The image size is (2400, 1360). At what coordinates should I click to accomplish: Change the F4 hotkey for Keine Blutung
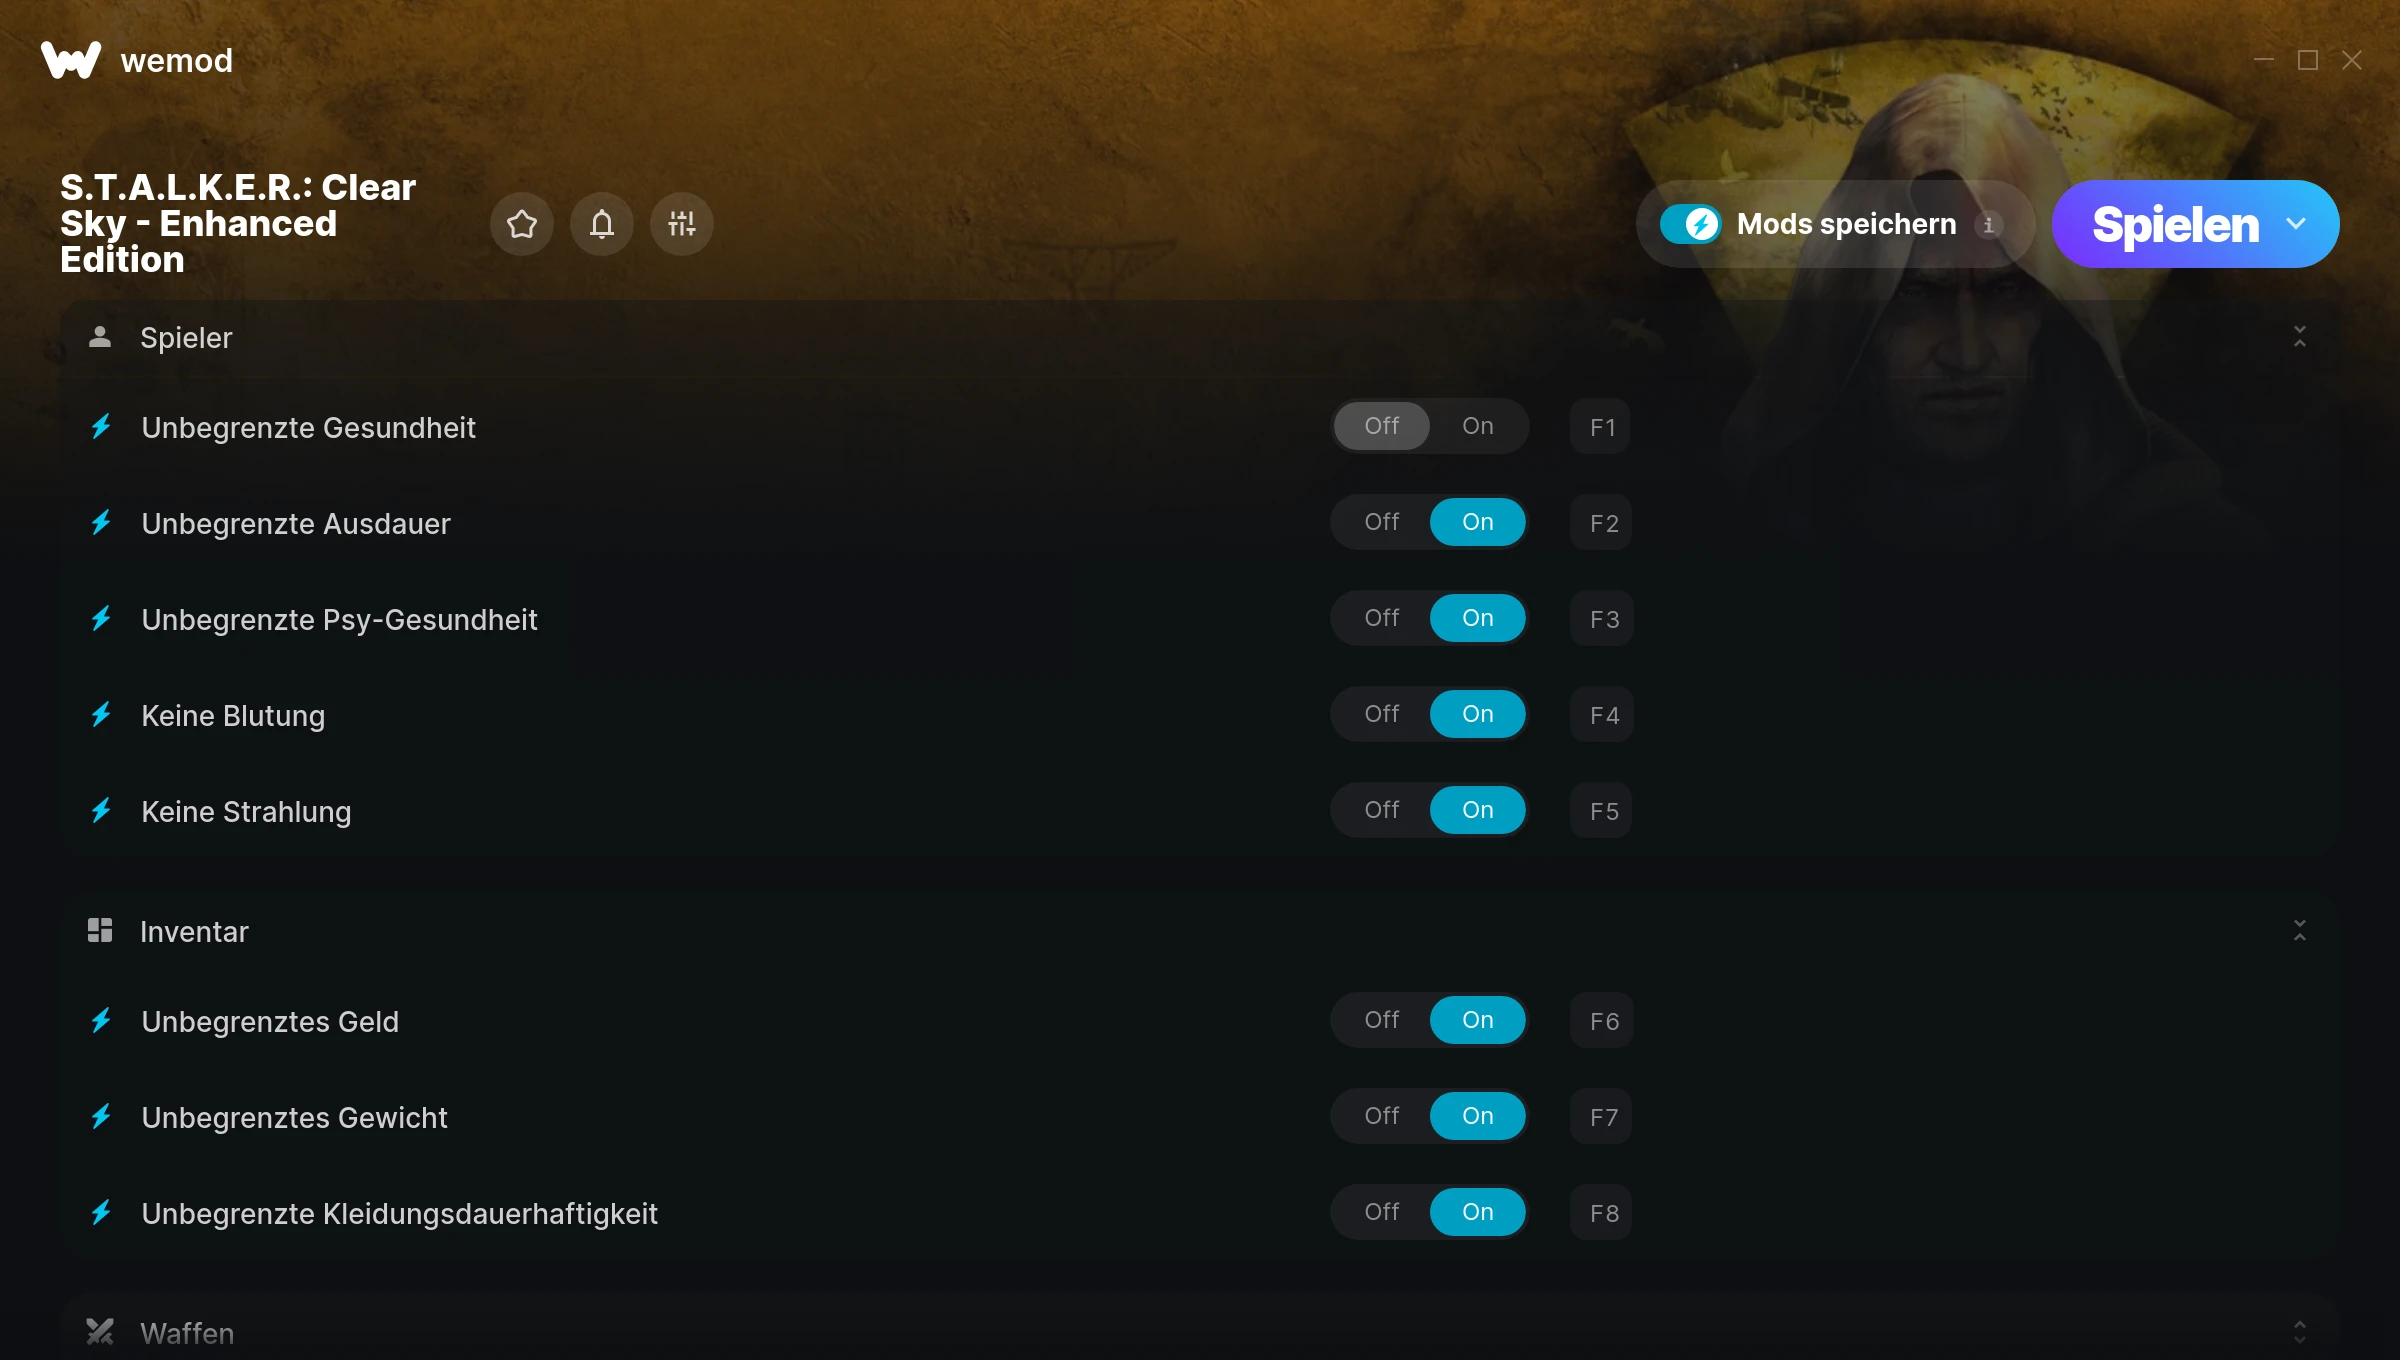(1602, 714)
